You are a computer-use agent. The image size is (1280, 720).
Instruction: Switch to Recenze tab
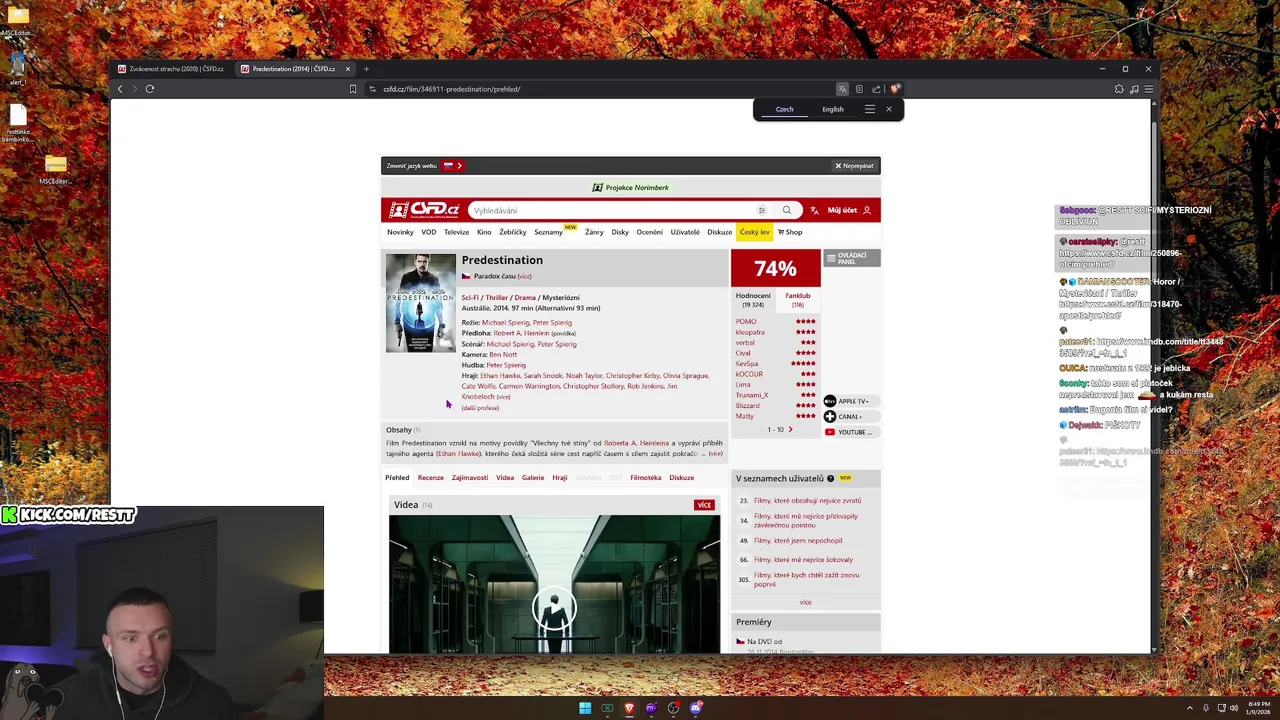(431, 478)
